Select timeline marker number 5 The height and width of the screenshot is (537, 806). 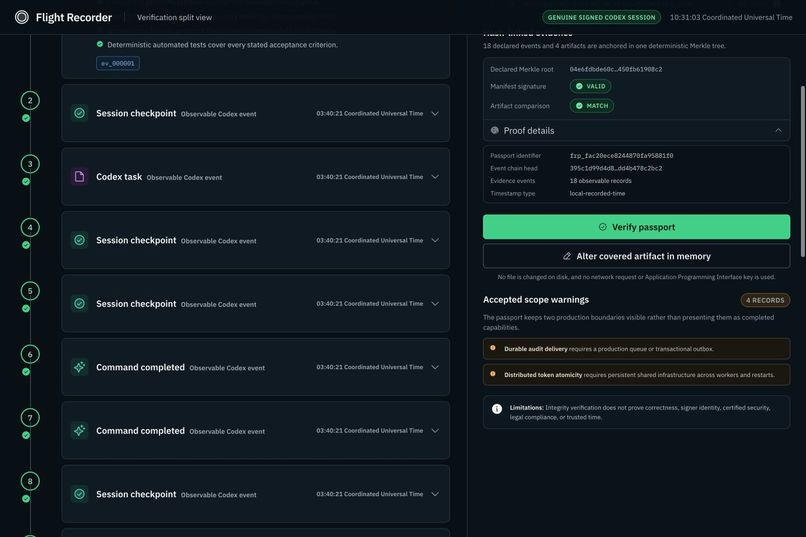(30, 291)
